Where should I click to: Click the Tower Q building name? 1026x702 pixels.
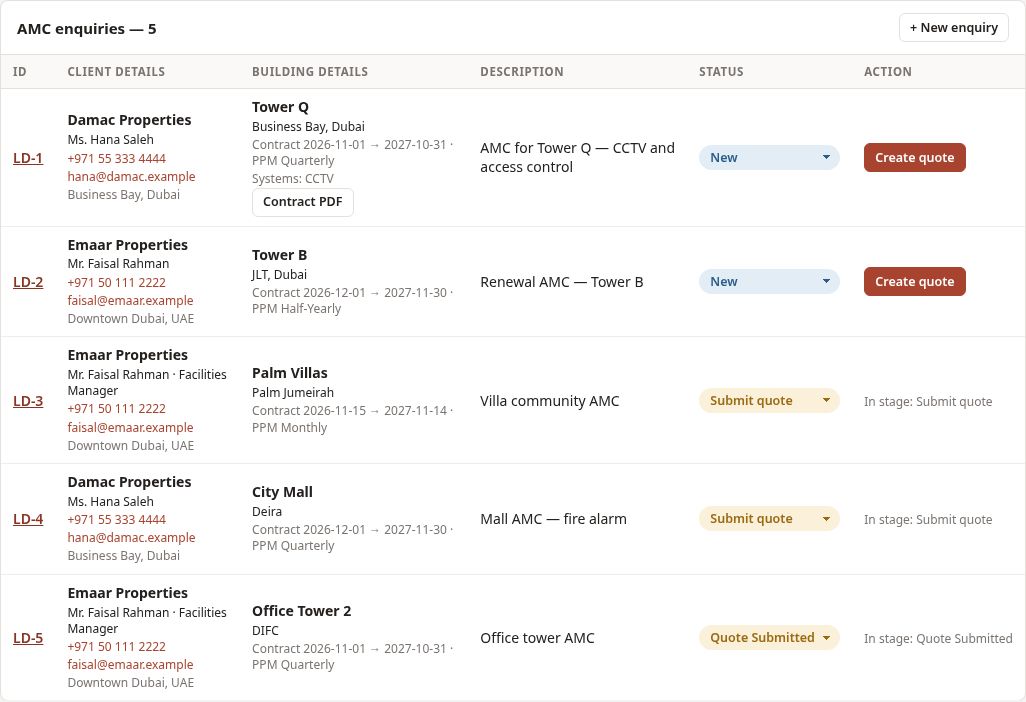click(280, 107)
